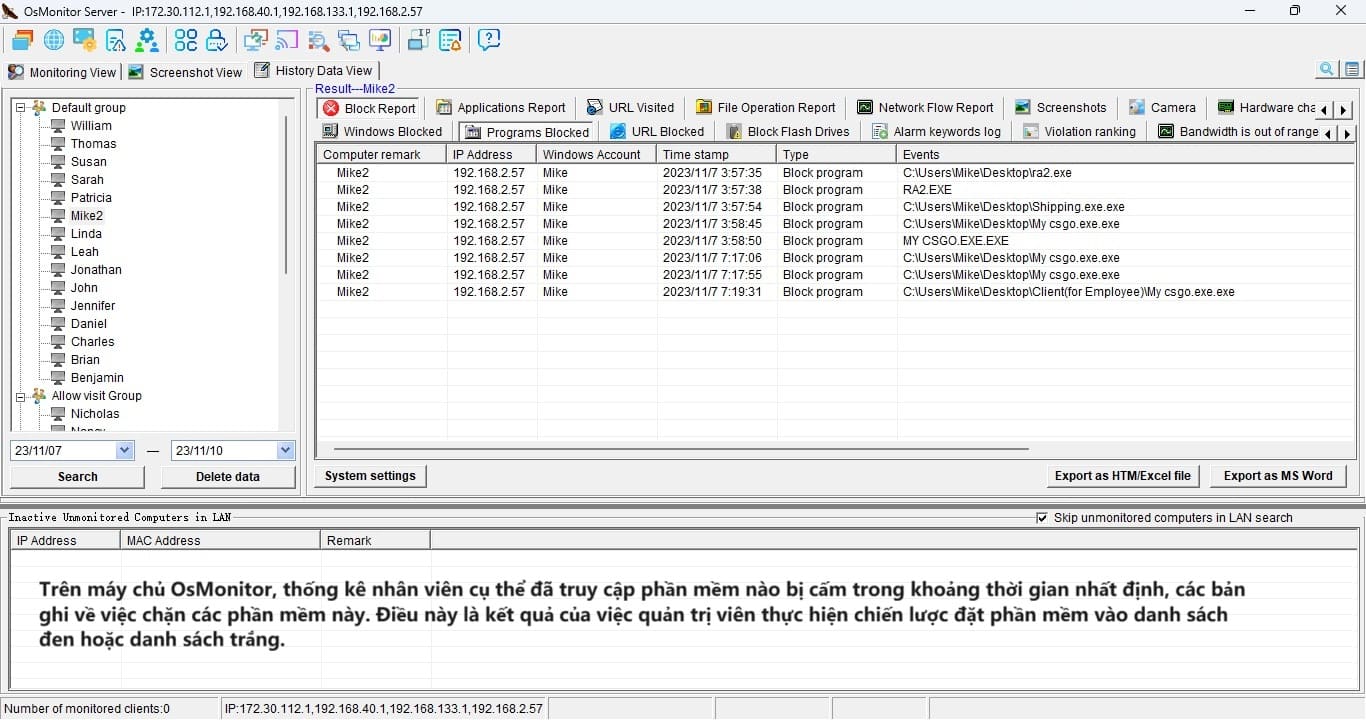Click the chat bubbles toolbar icon

click(x=348, y=40)
